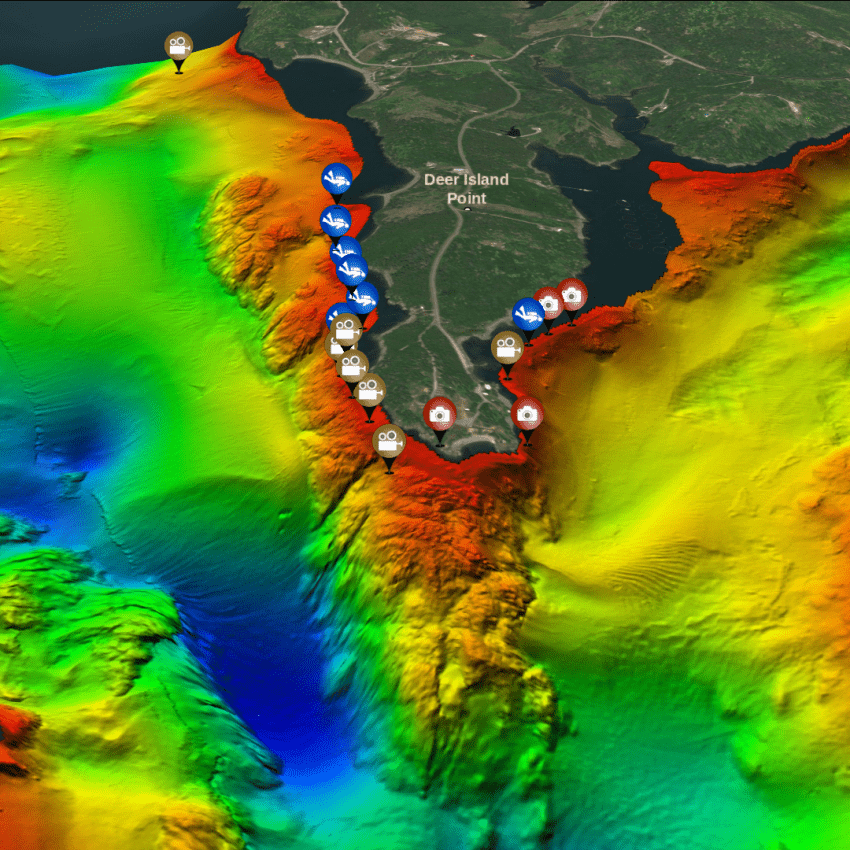Click the second-lowest video marker on west shore
Image resolution: width=850 pixels, height=850 pixels.
(x=370, y=390)
